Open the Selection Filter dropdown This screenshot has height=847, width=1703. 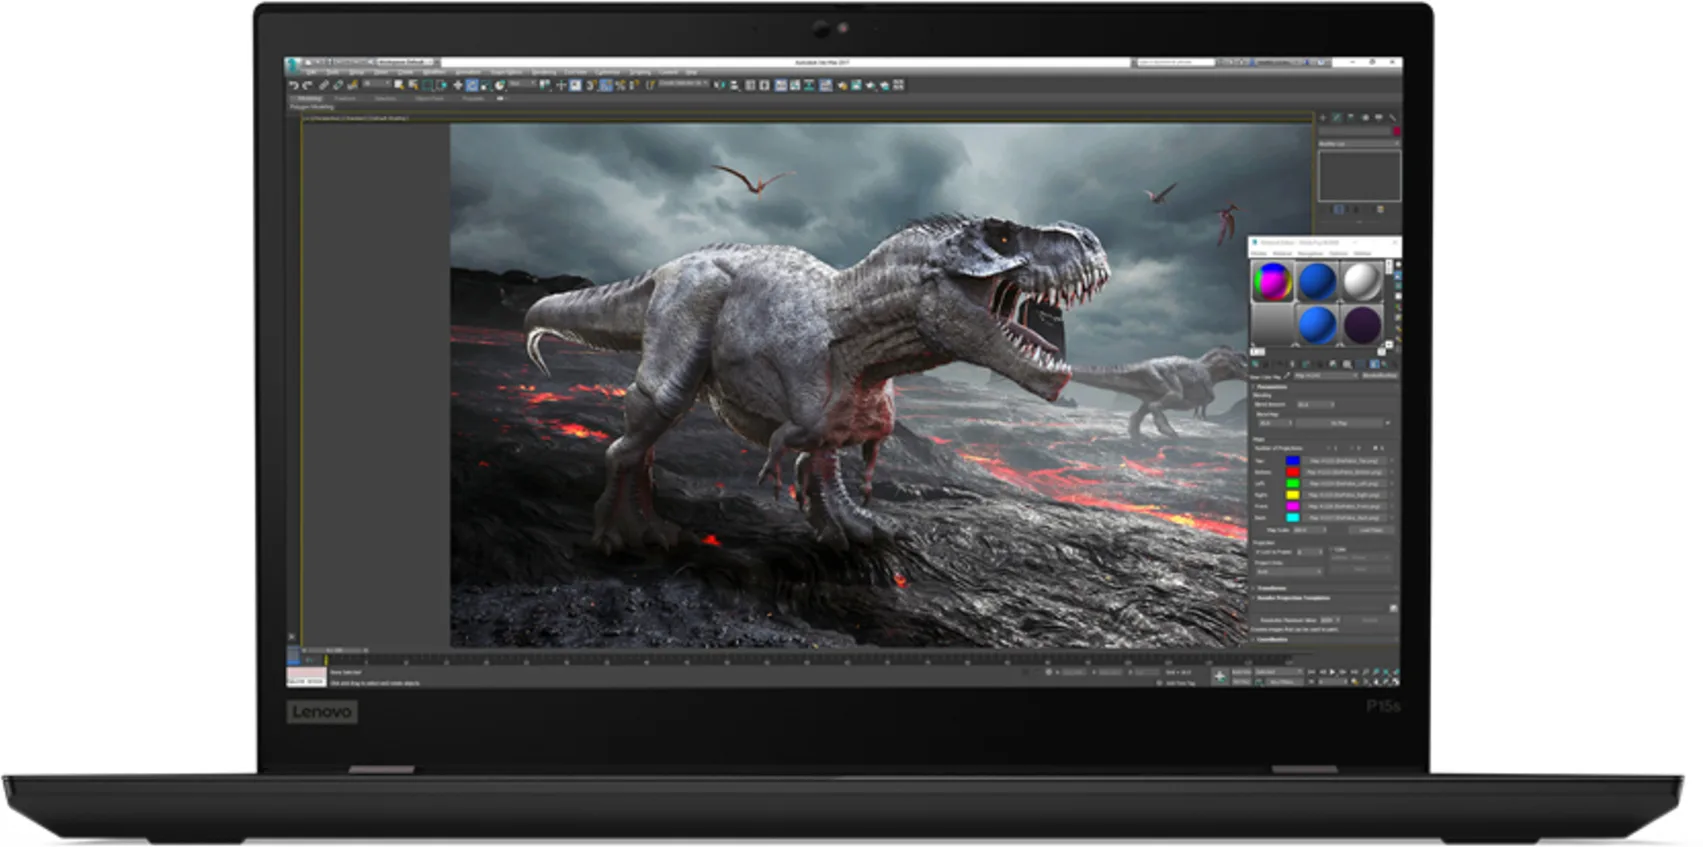tap(377, 84)
